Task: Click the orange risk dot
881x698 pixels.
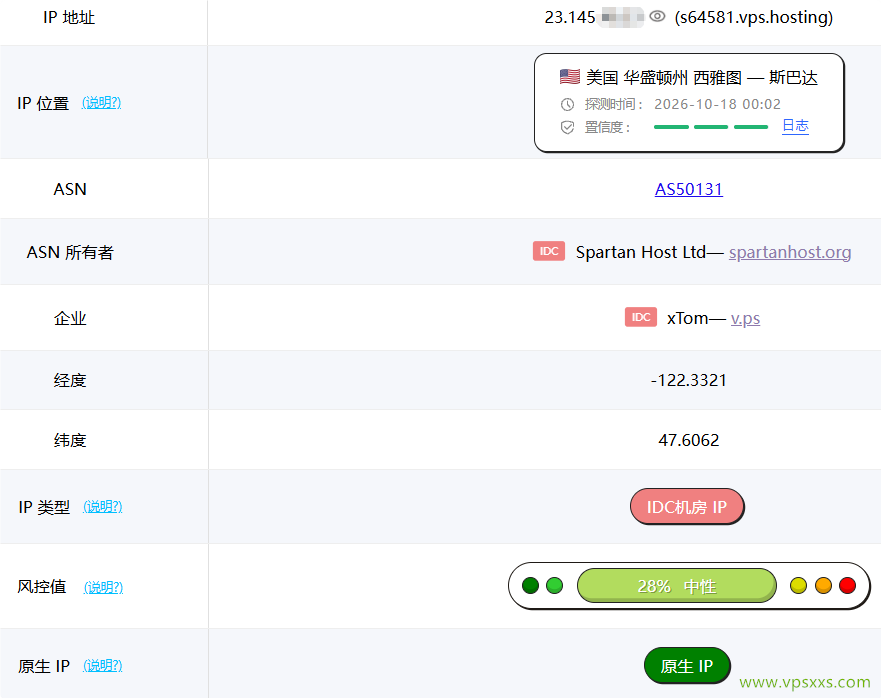Action: pyautogui.click(x=823, y=586)
